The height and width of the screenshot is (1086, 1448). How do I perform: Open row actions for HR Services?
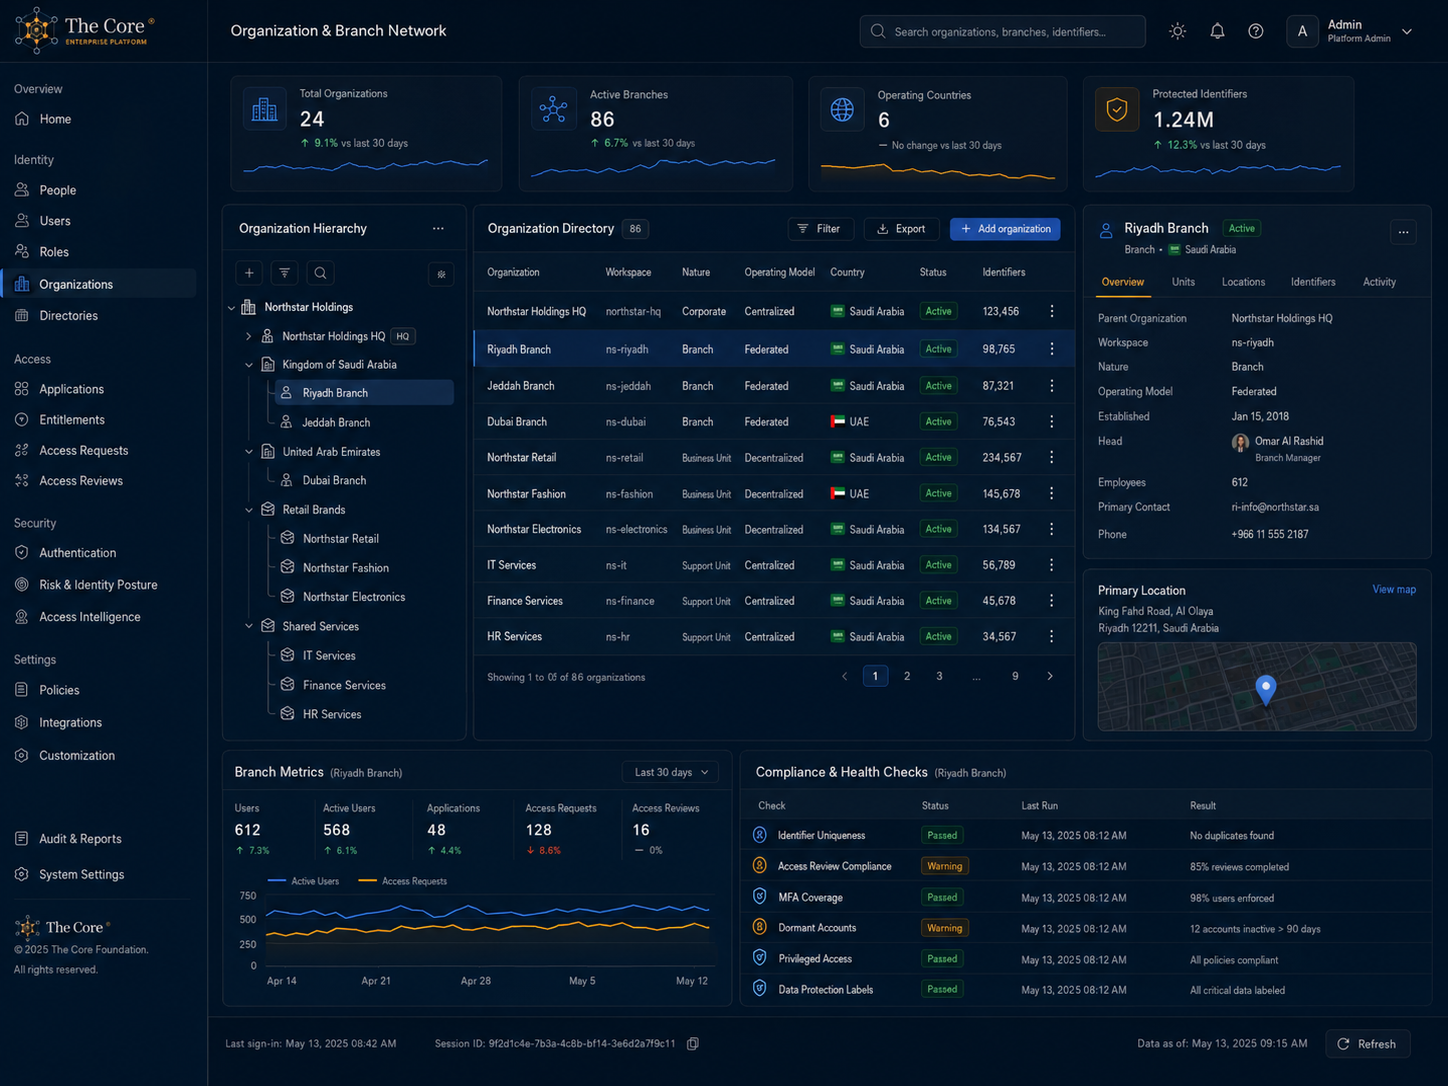[x=1051, y=637]
